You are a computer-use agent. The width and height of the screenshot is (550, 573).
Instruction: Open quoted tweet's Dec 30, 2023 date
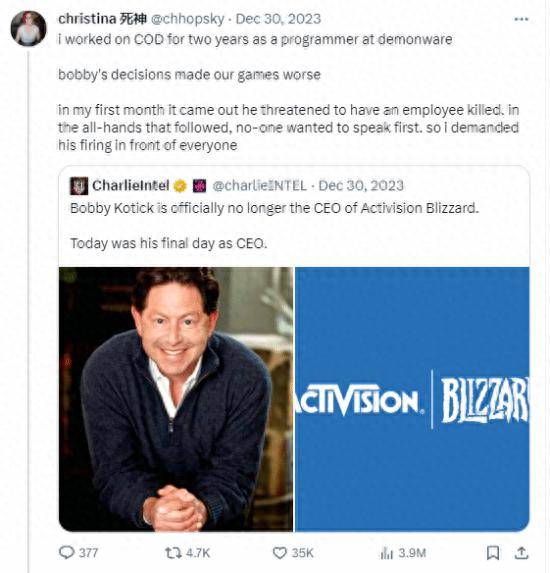(x=361, y=186)
